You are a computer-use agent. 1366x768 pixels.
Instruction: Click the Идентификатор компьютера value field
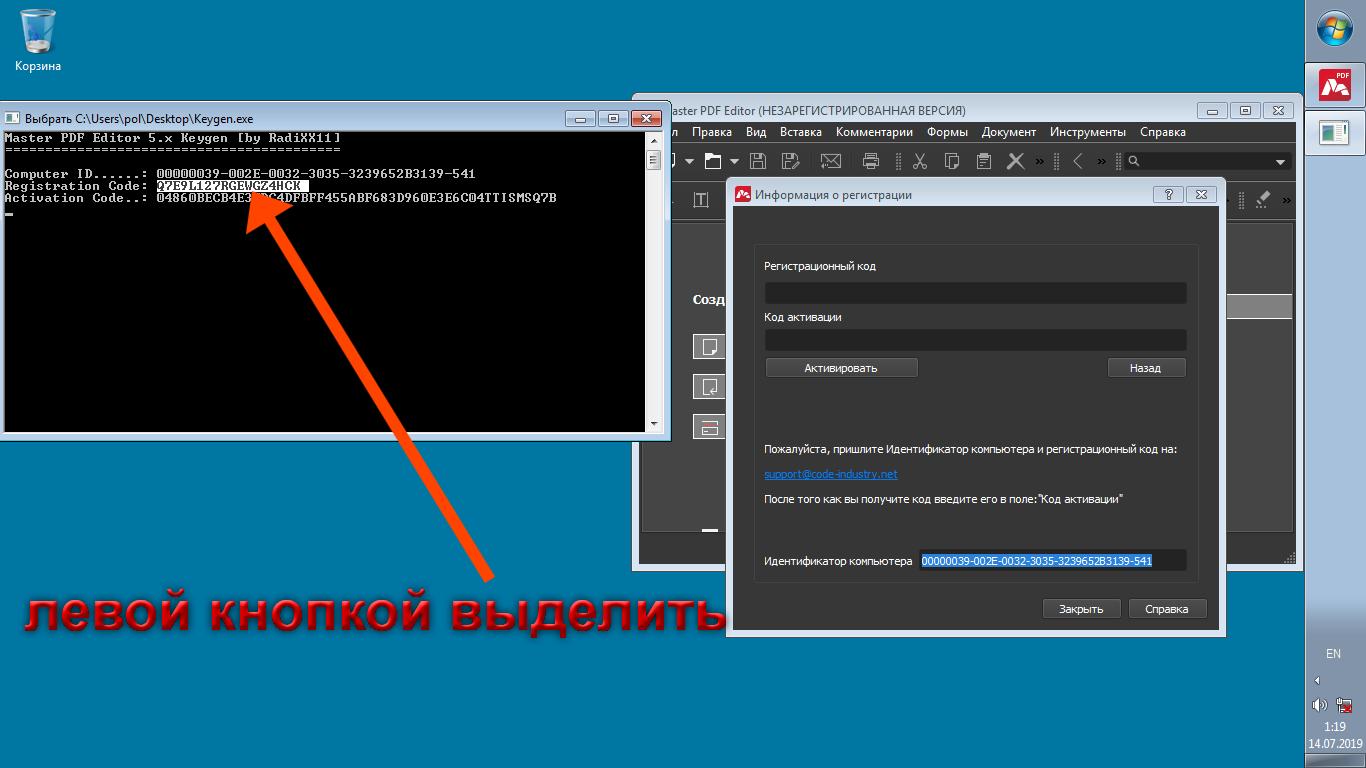[1053, 561]
